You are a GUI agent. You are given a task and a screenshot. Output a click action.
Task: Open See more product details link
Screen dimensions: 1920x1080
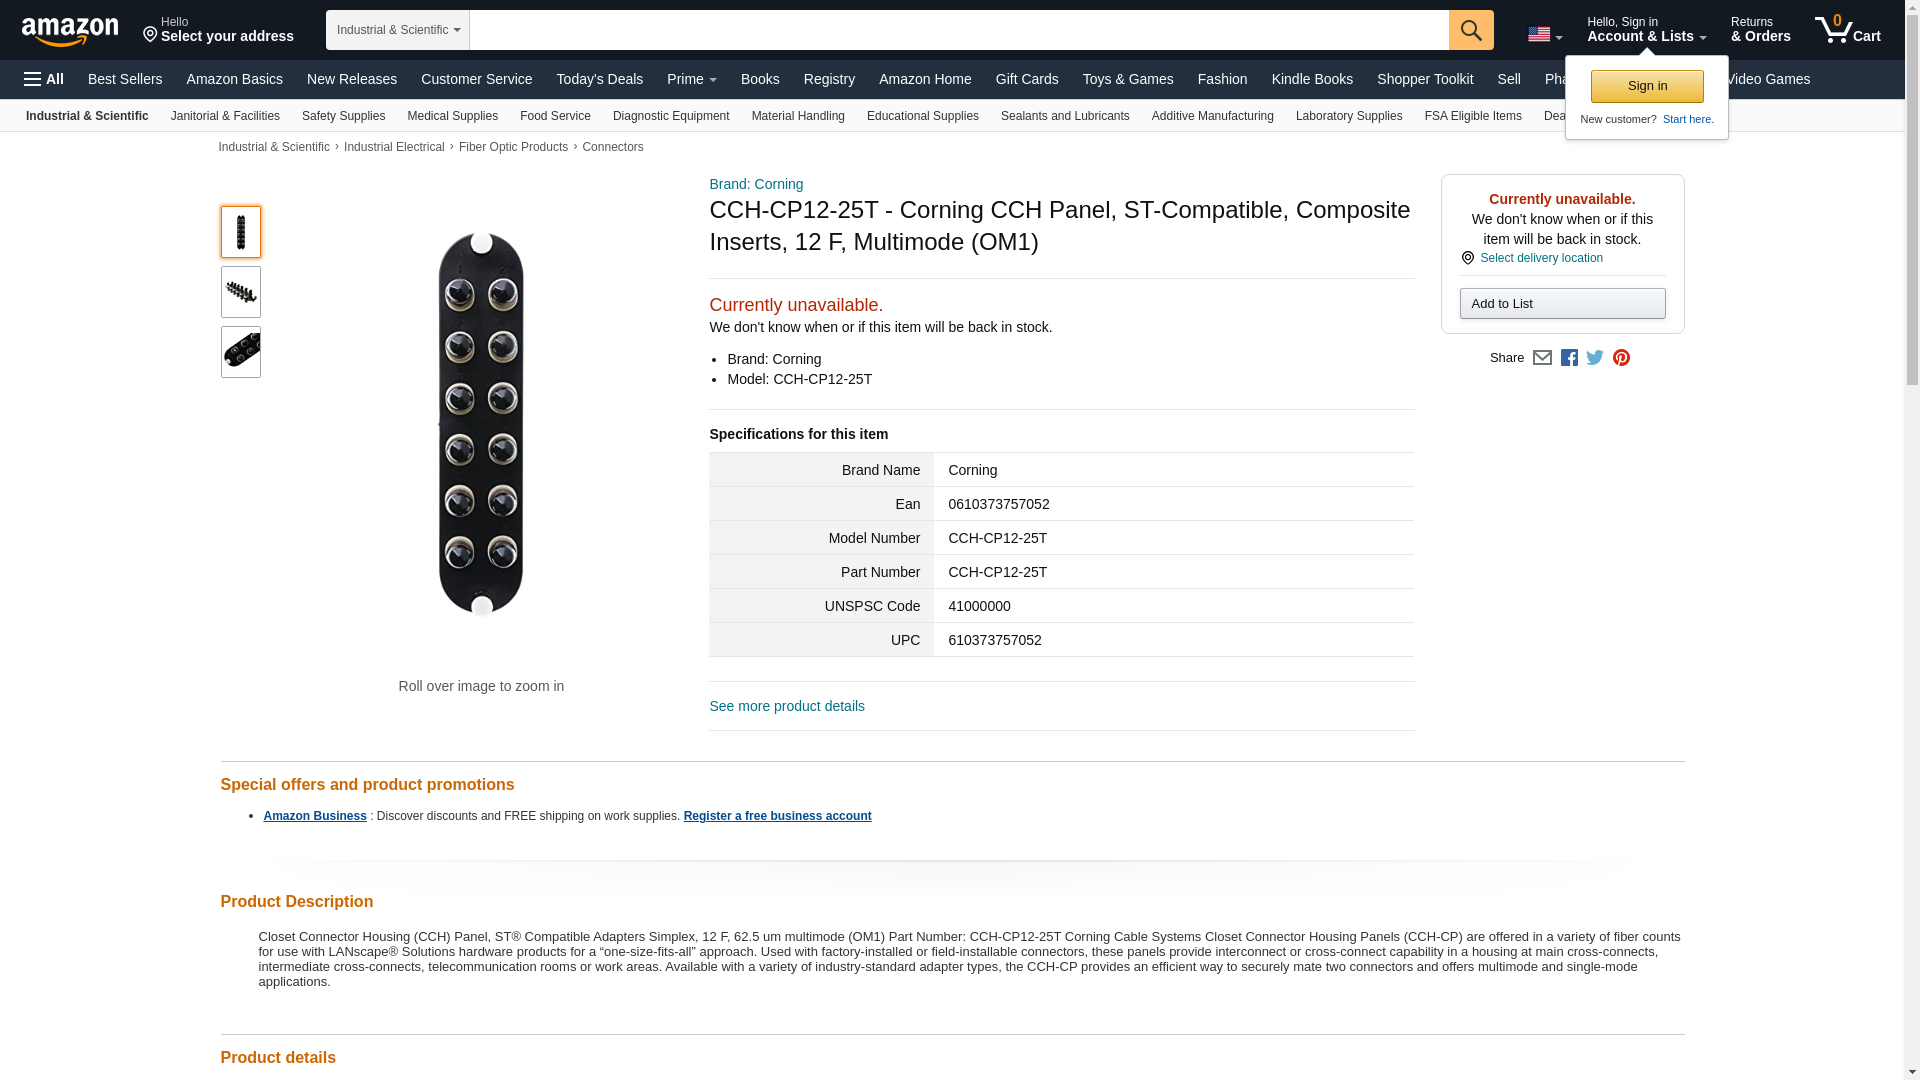(786, 706)
